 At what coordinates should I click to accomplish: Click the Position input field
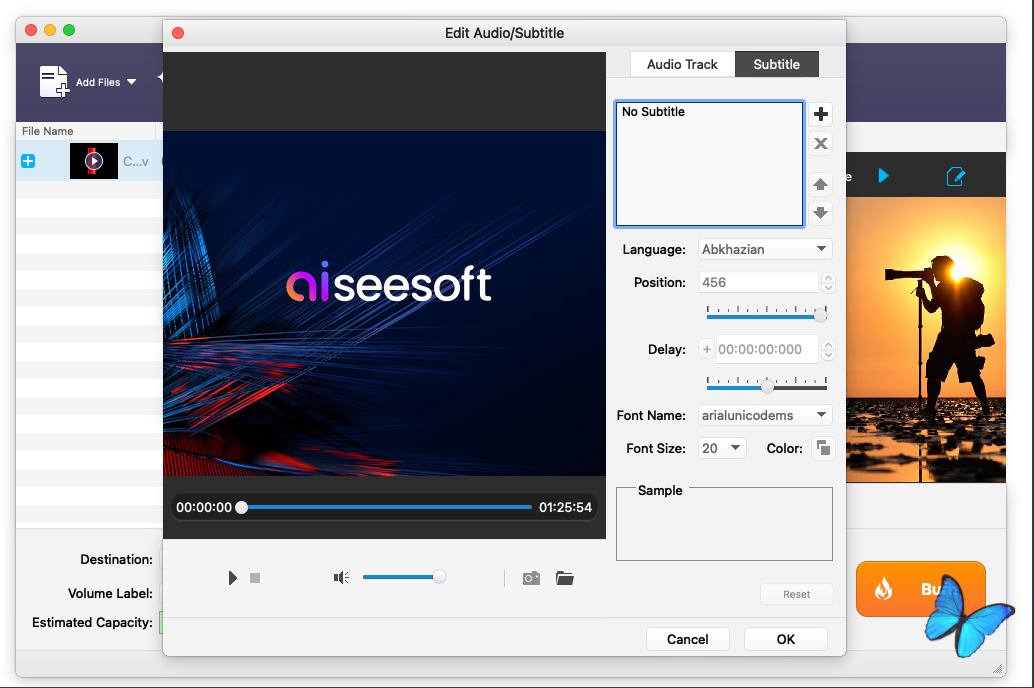point(758,283)
